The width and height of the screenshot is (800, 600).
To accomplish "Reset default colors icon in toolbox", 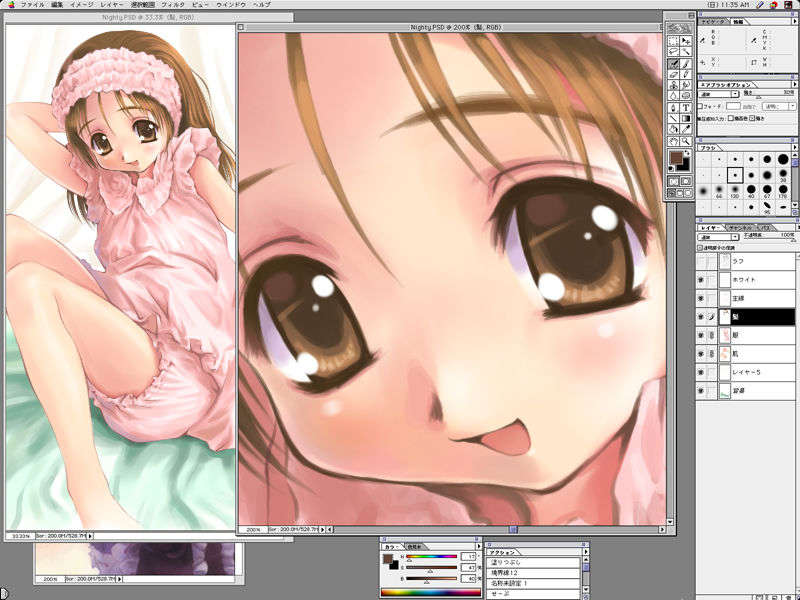I will pos(671,168).
